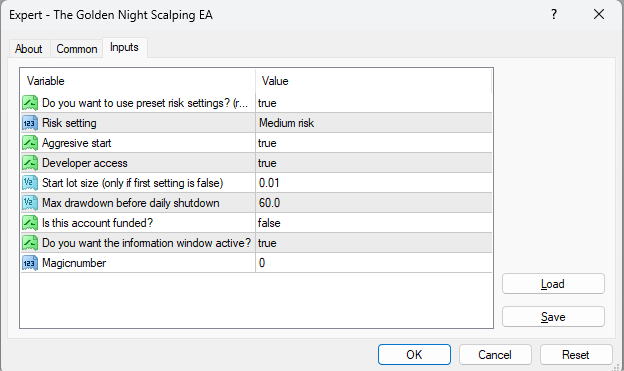
Task: Change the information window active true value
Action: click(374, 243)
